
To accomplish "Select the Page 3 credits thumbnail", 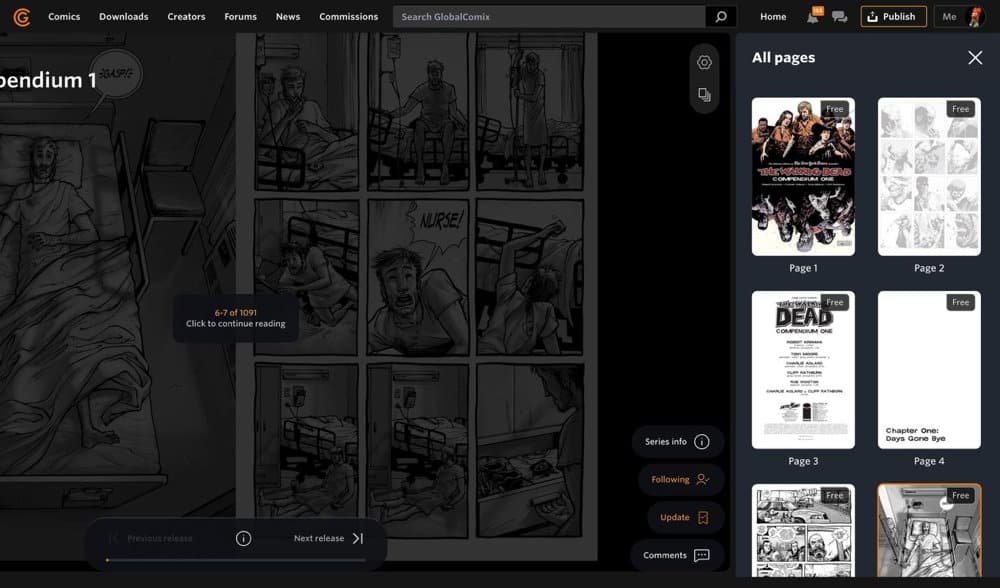I will tap(803, 370).
